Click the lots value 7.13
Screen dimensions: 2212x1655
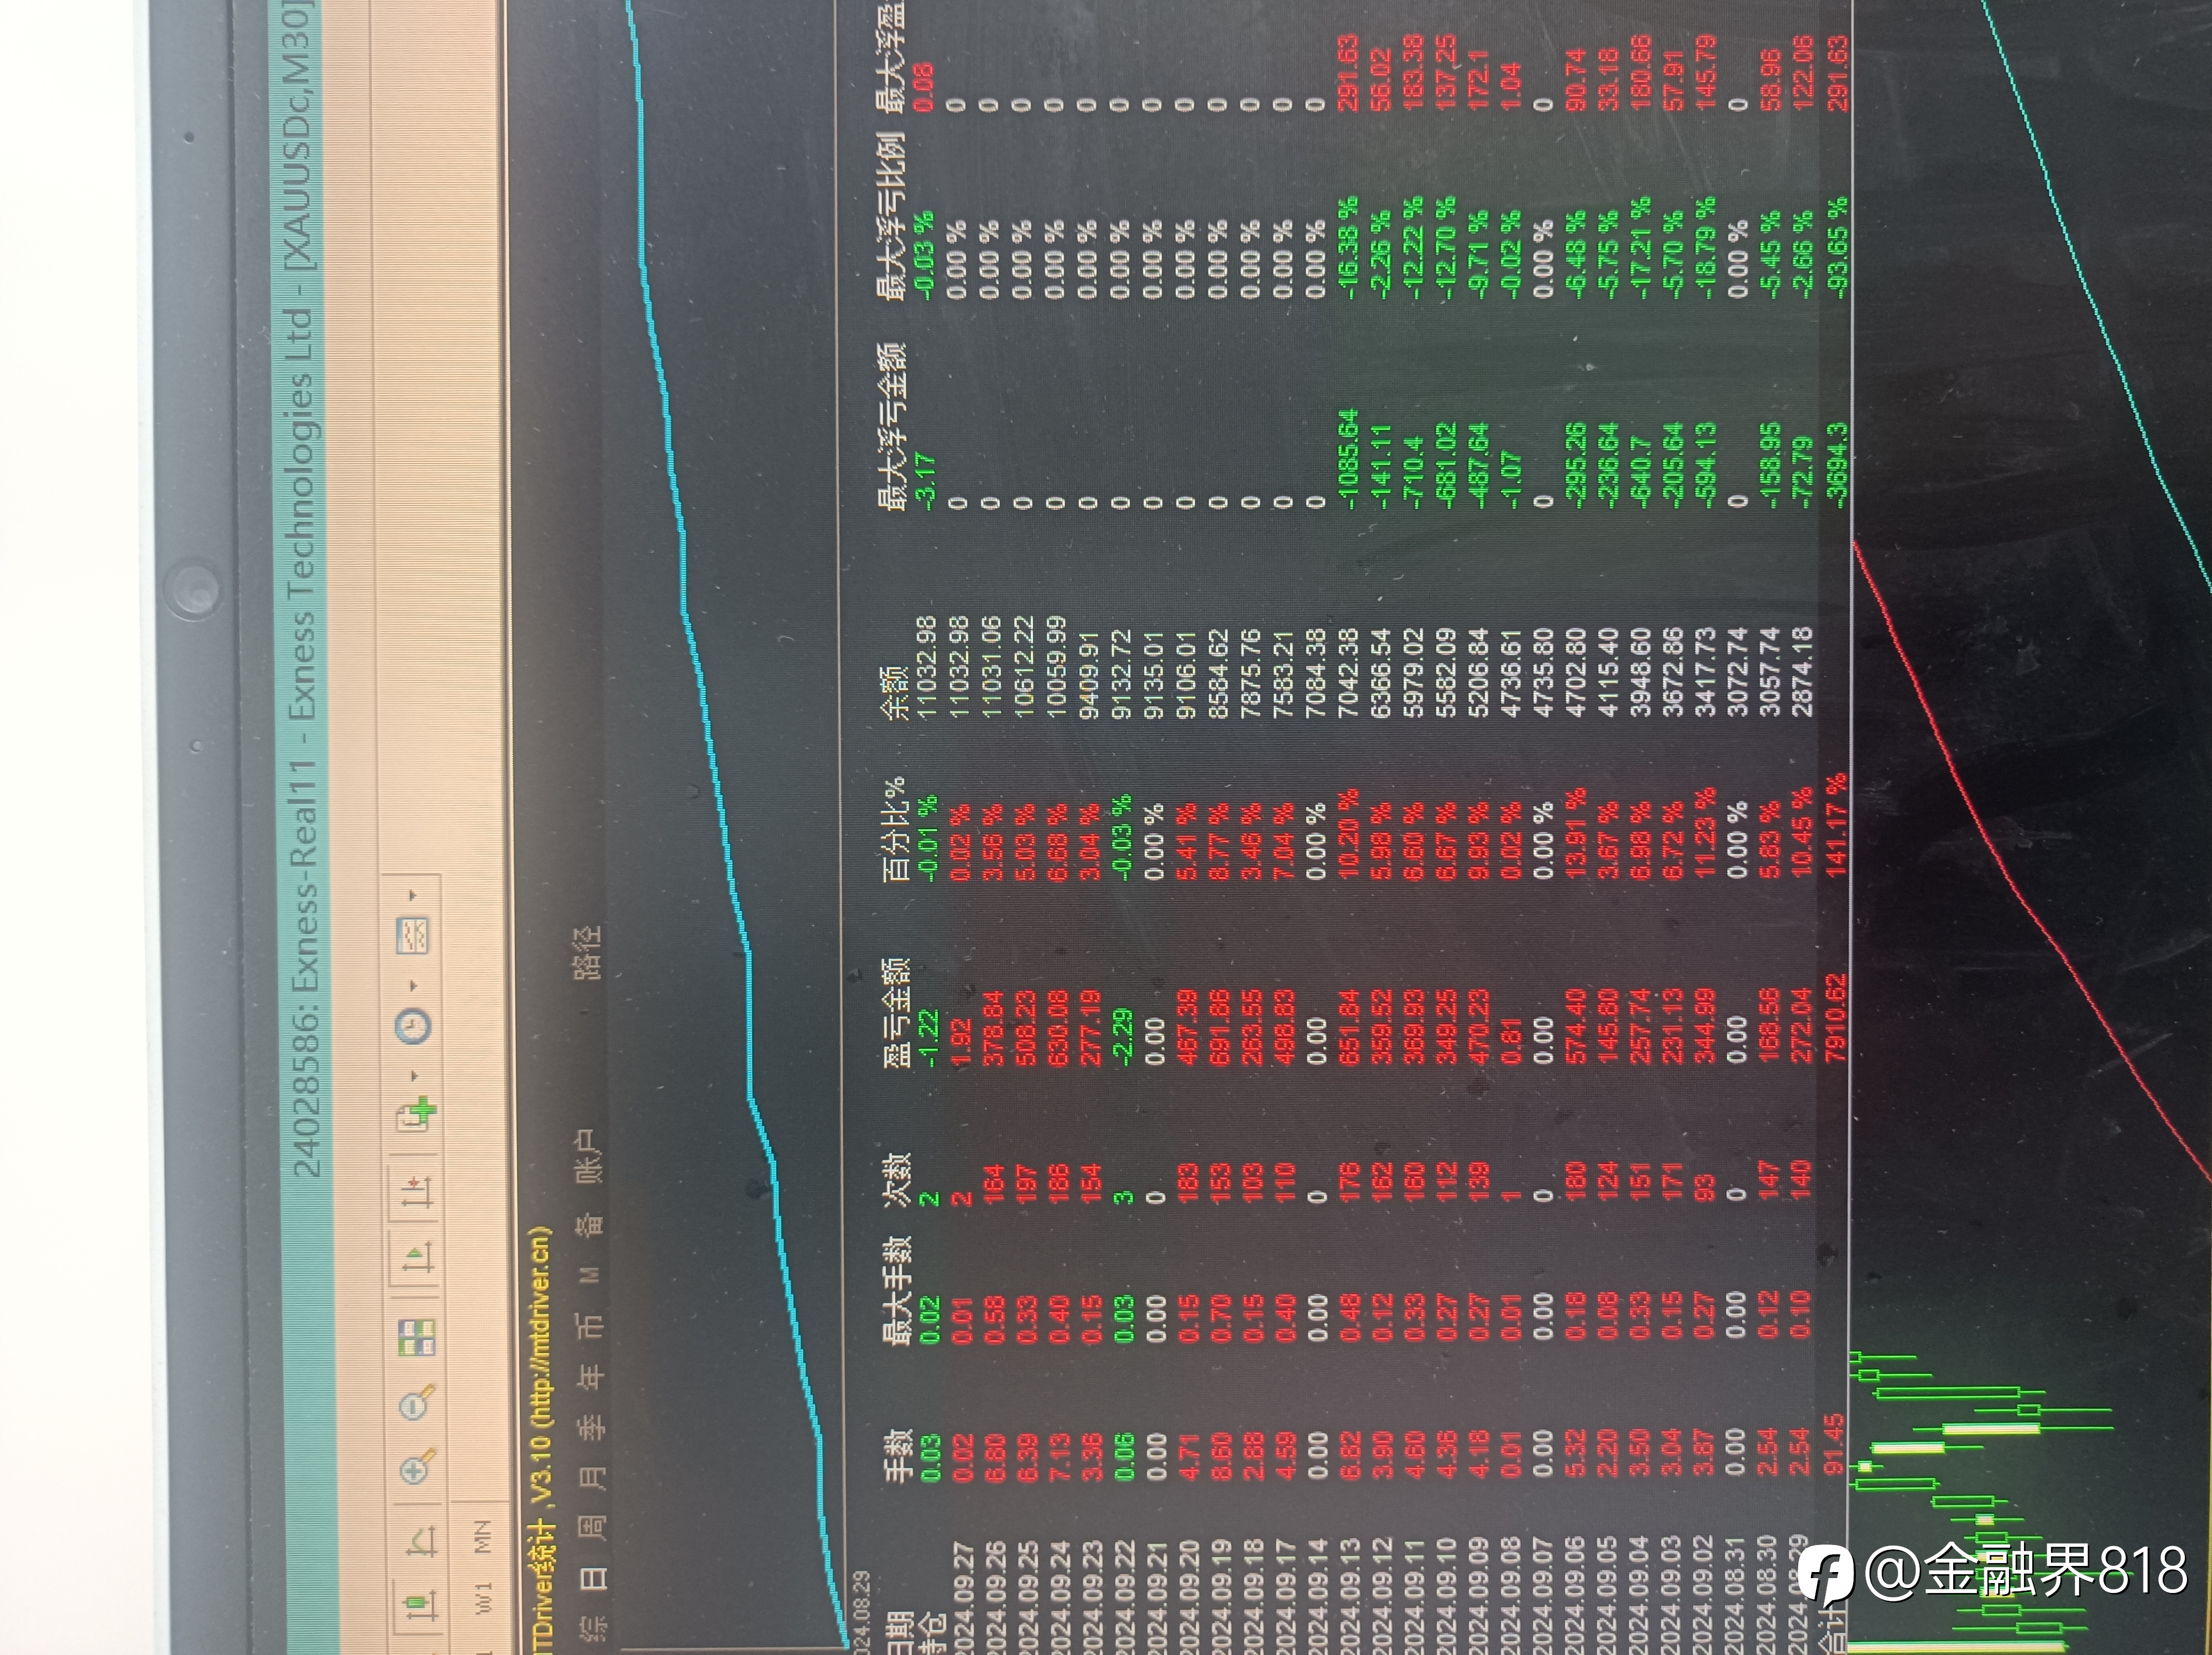(x=1060, y=1456)
